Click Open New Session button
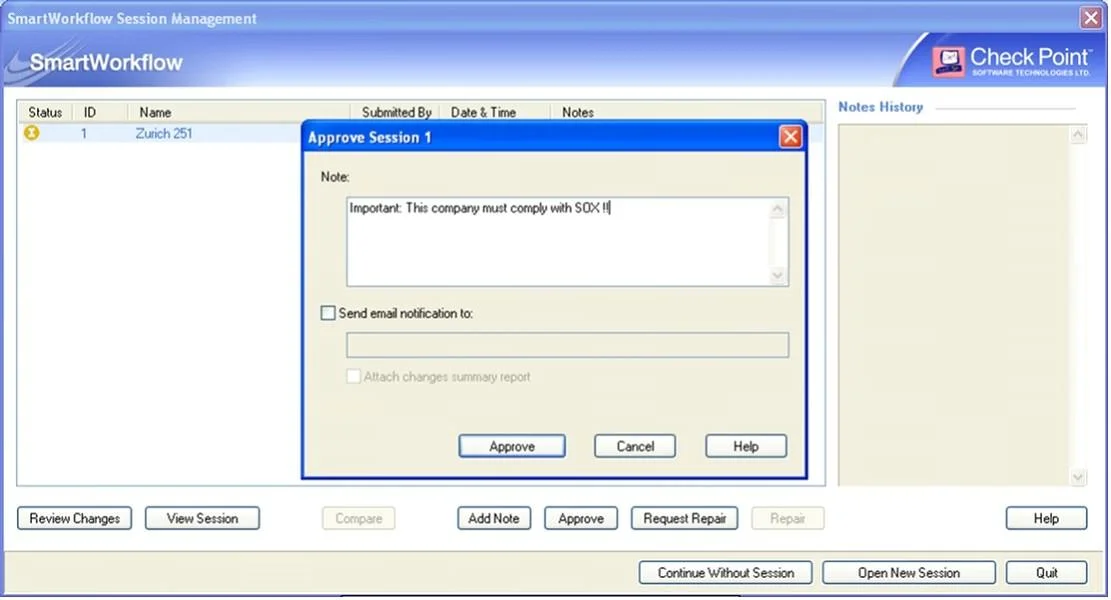Screen dimensions: 1111x600 [x=908, y=572]
